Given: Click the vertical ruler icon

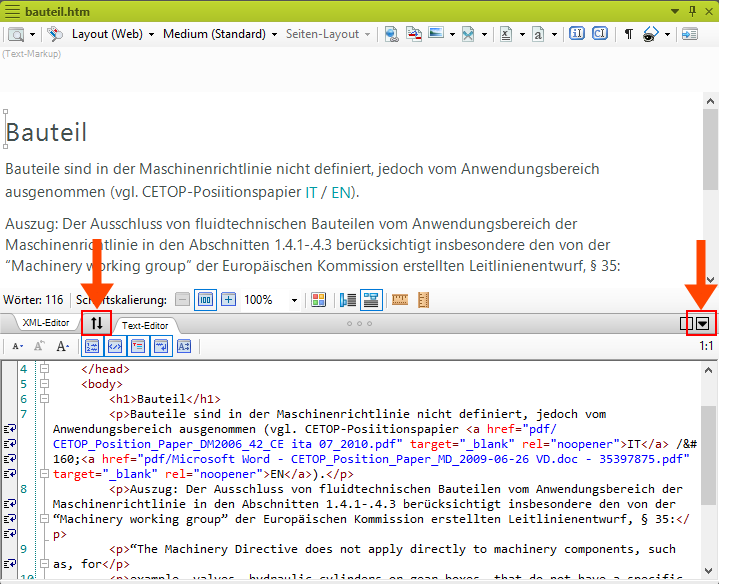Looking at the screenshot, I should (424, 299).
